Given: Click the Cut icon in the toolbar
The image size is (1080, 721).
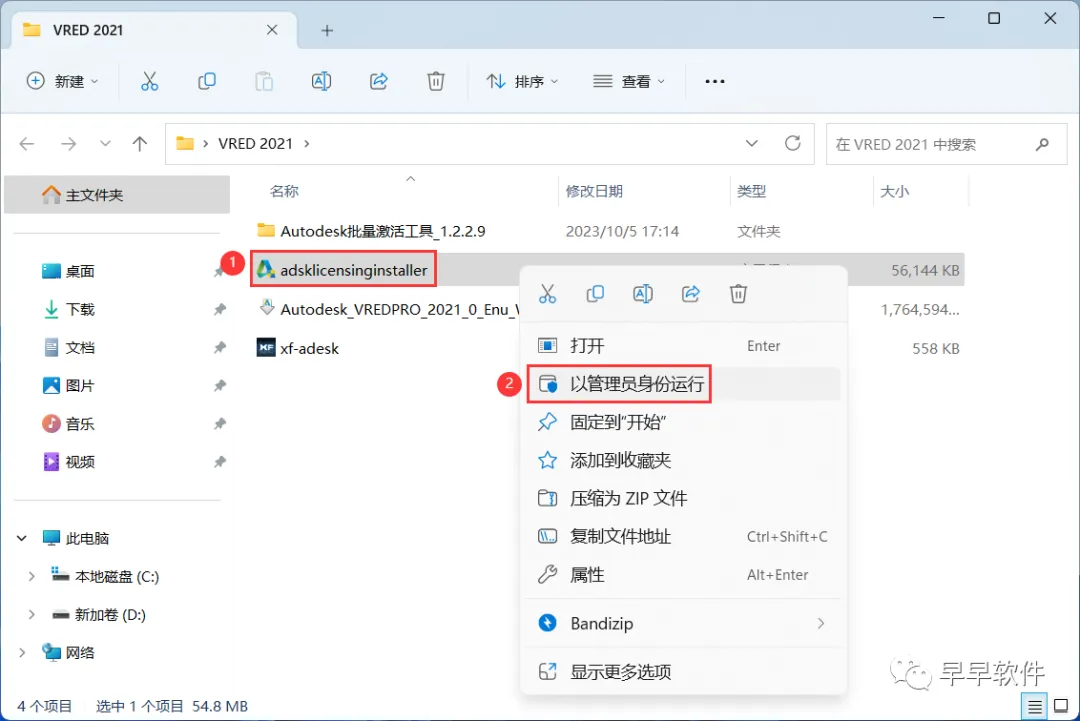Looking at the screenshot, I should pos(149,81).
